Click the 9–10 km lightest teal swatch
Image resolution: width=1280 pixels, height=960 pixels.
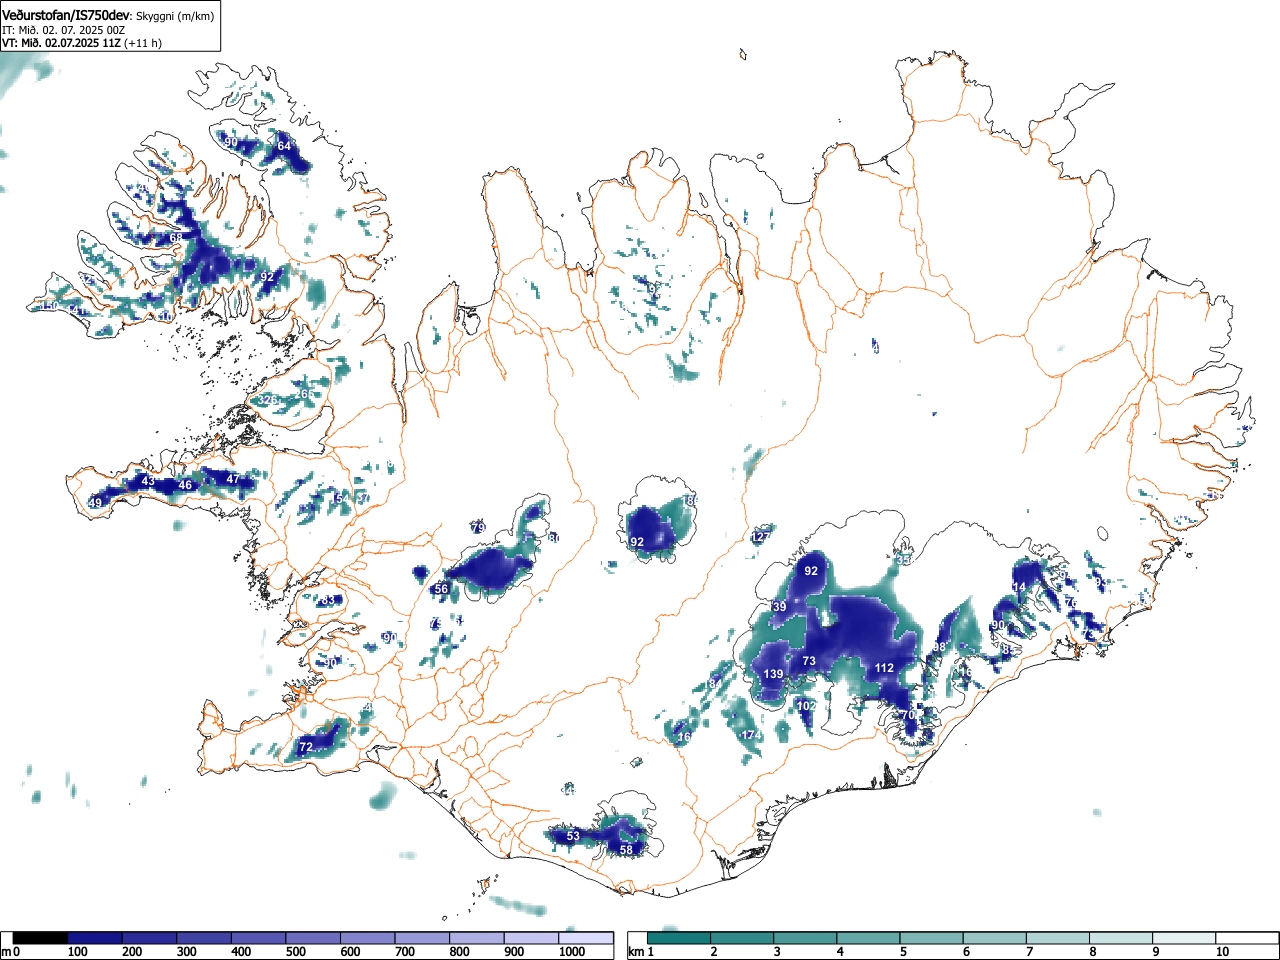click(x=1185, y=938)
